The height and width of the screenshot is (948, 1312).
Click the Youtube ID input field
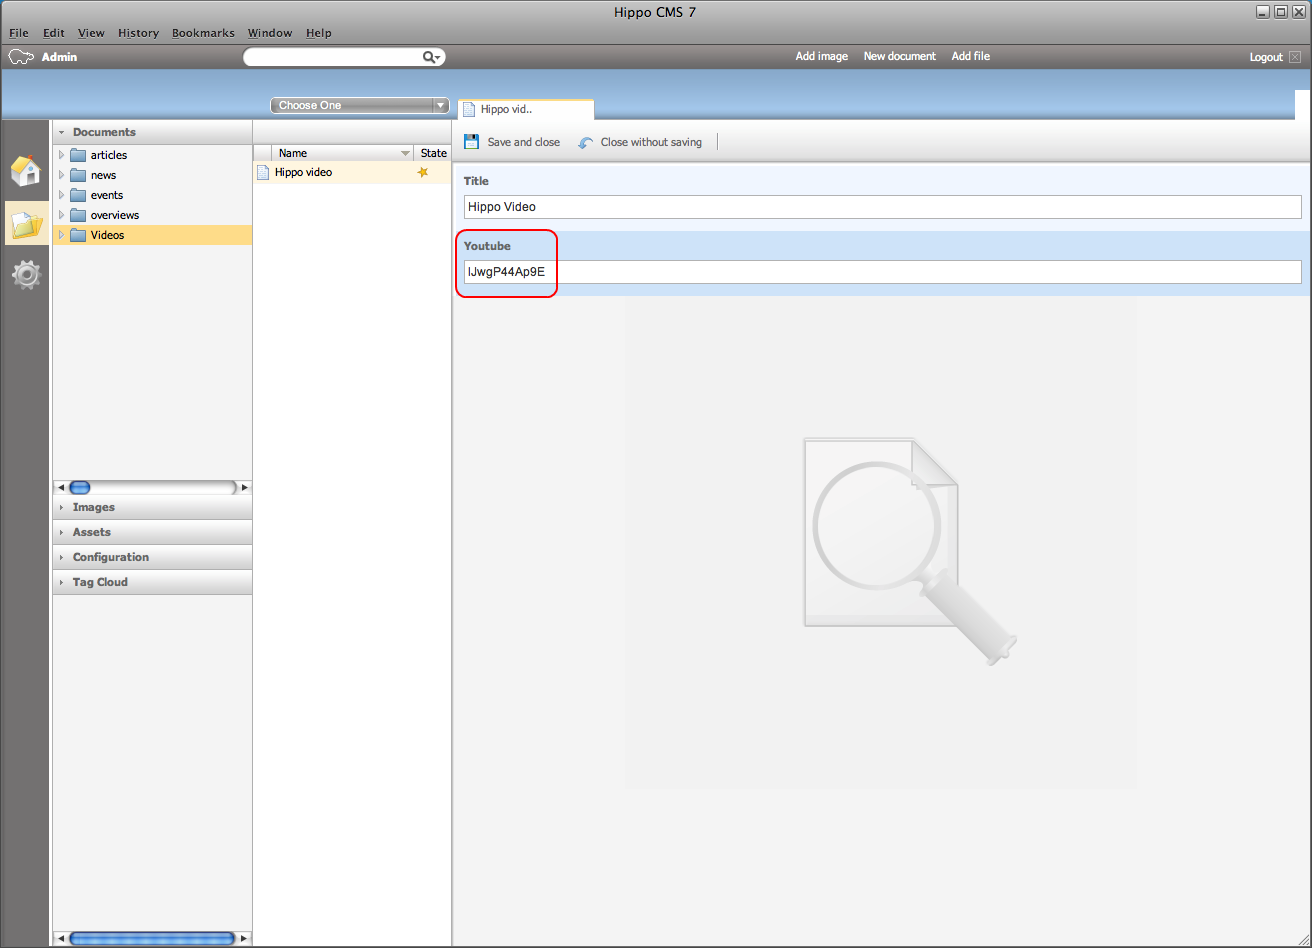(x=882, y=272)
